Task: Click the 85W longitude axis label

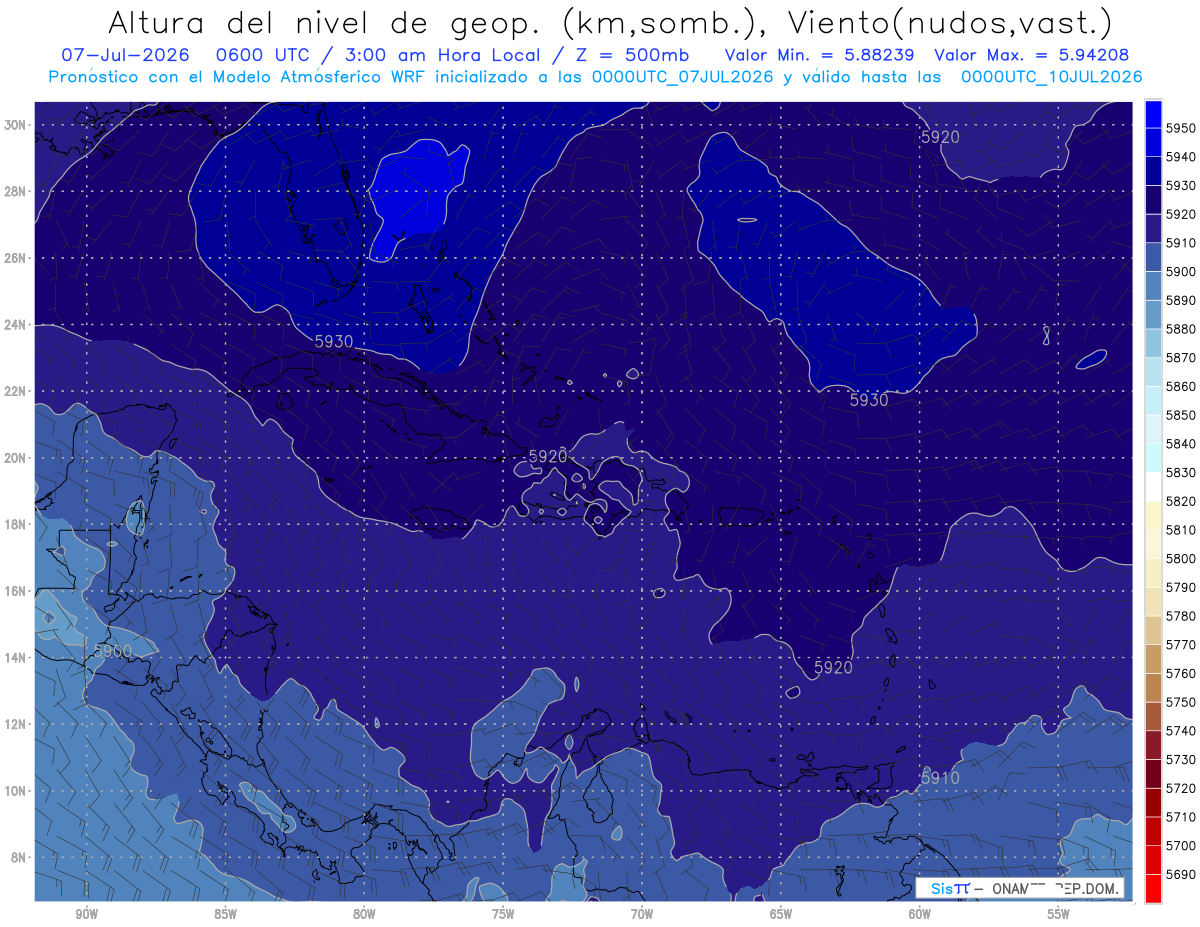Action: coord(225,914)
